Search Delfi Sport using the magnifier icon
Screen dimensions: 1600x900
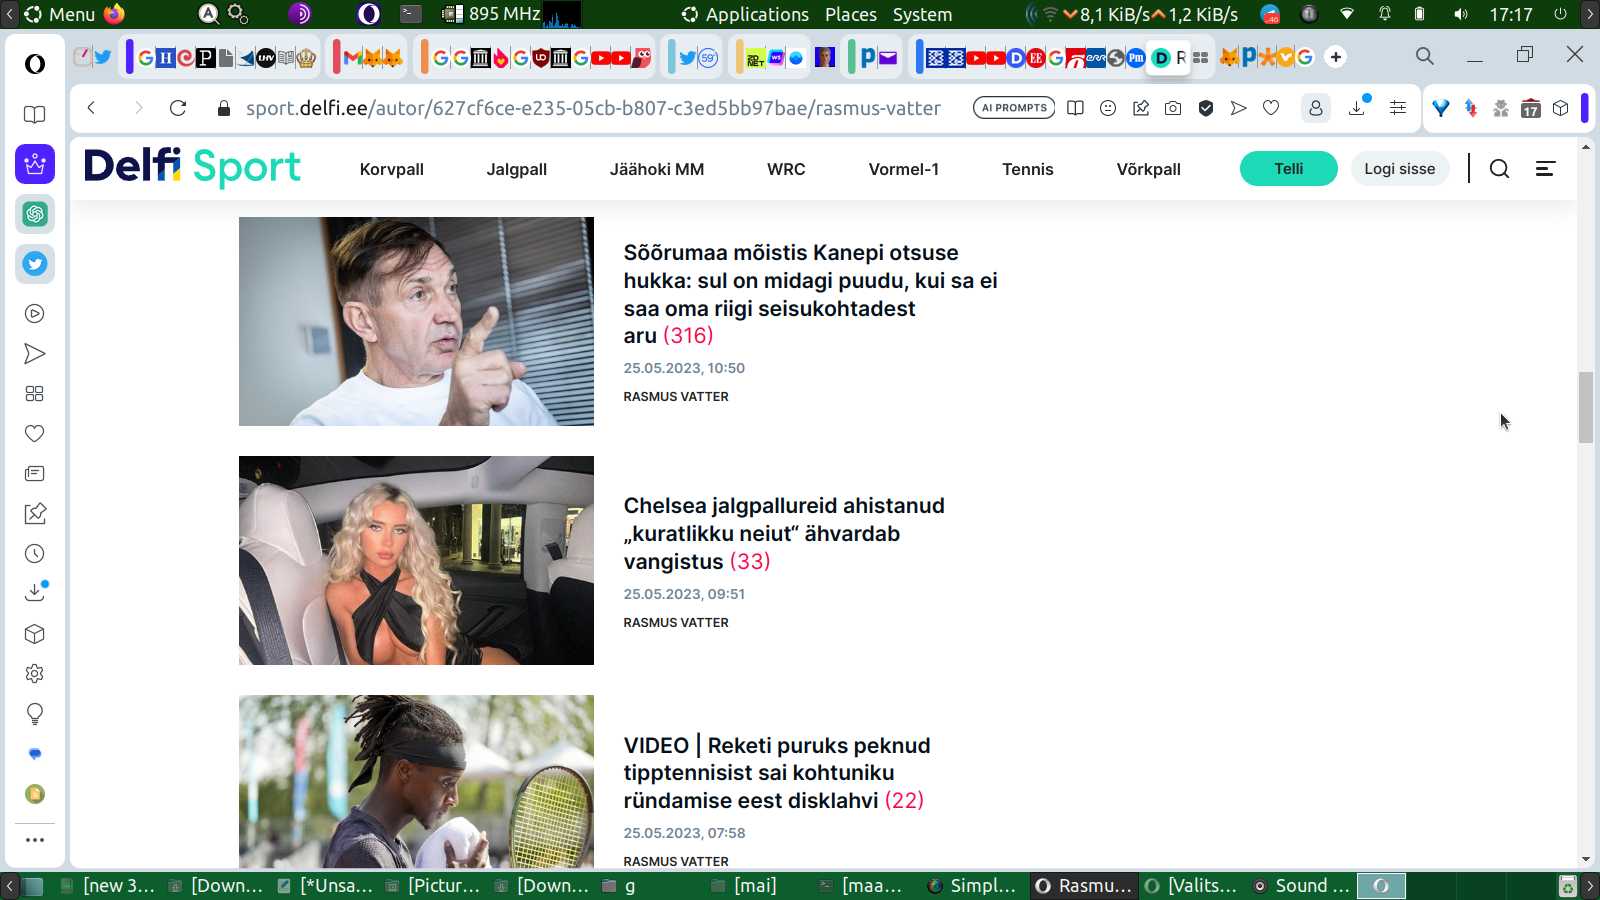(1499, 169)
